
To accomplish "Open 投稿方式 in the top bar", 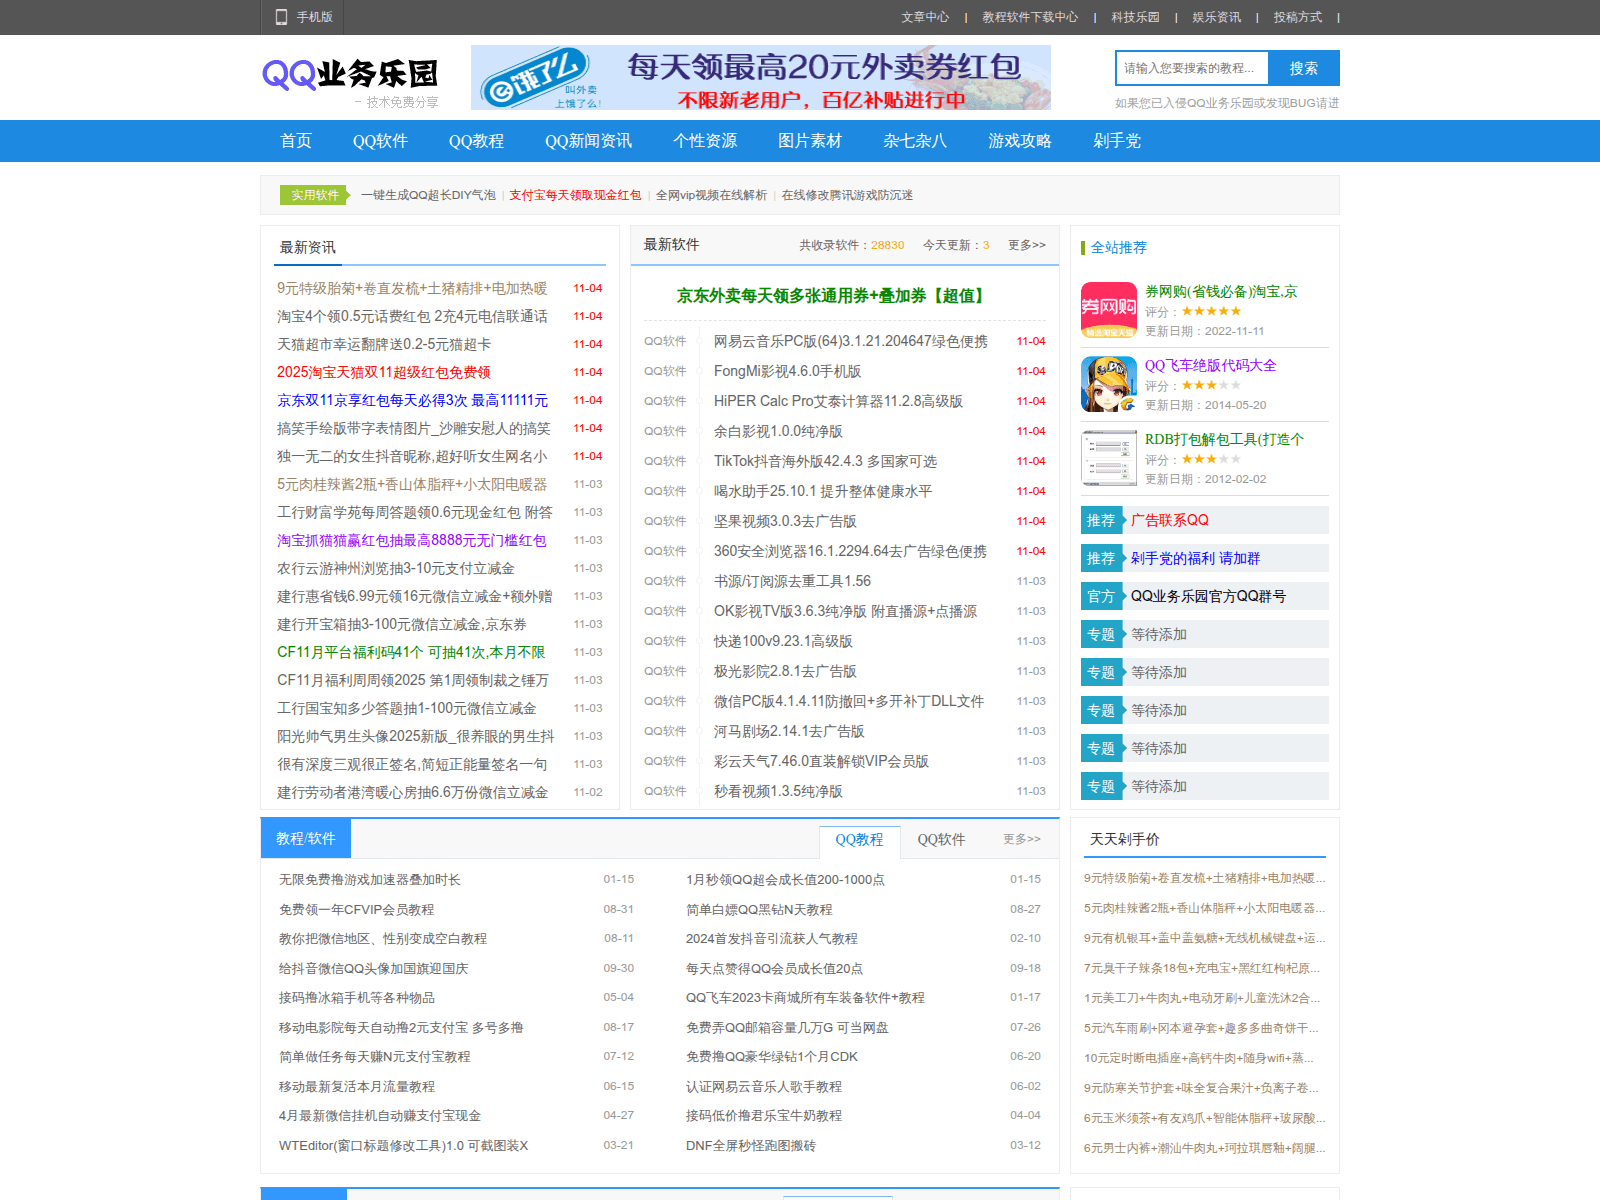I will tap(1297, 17).
